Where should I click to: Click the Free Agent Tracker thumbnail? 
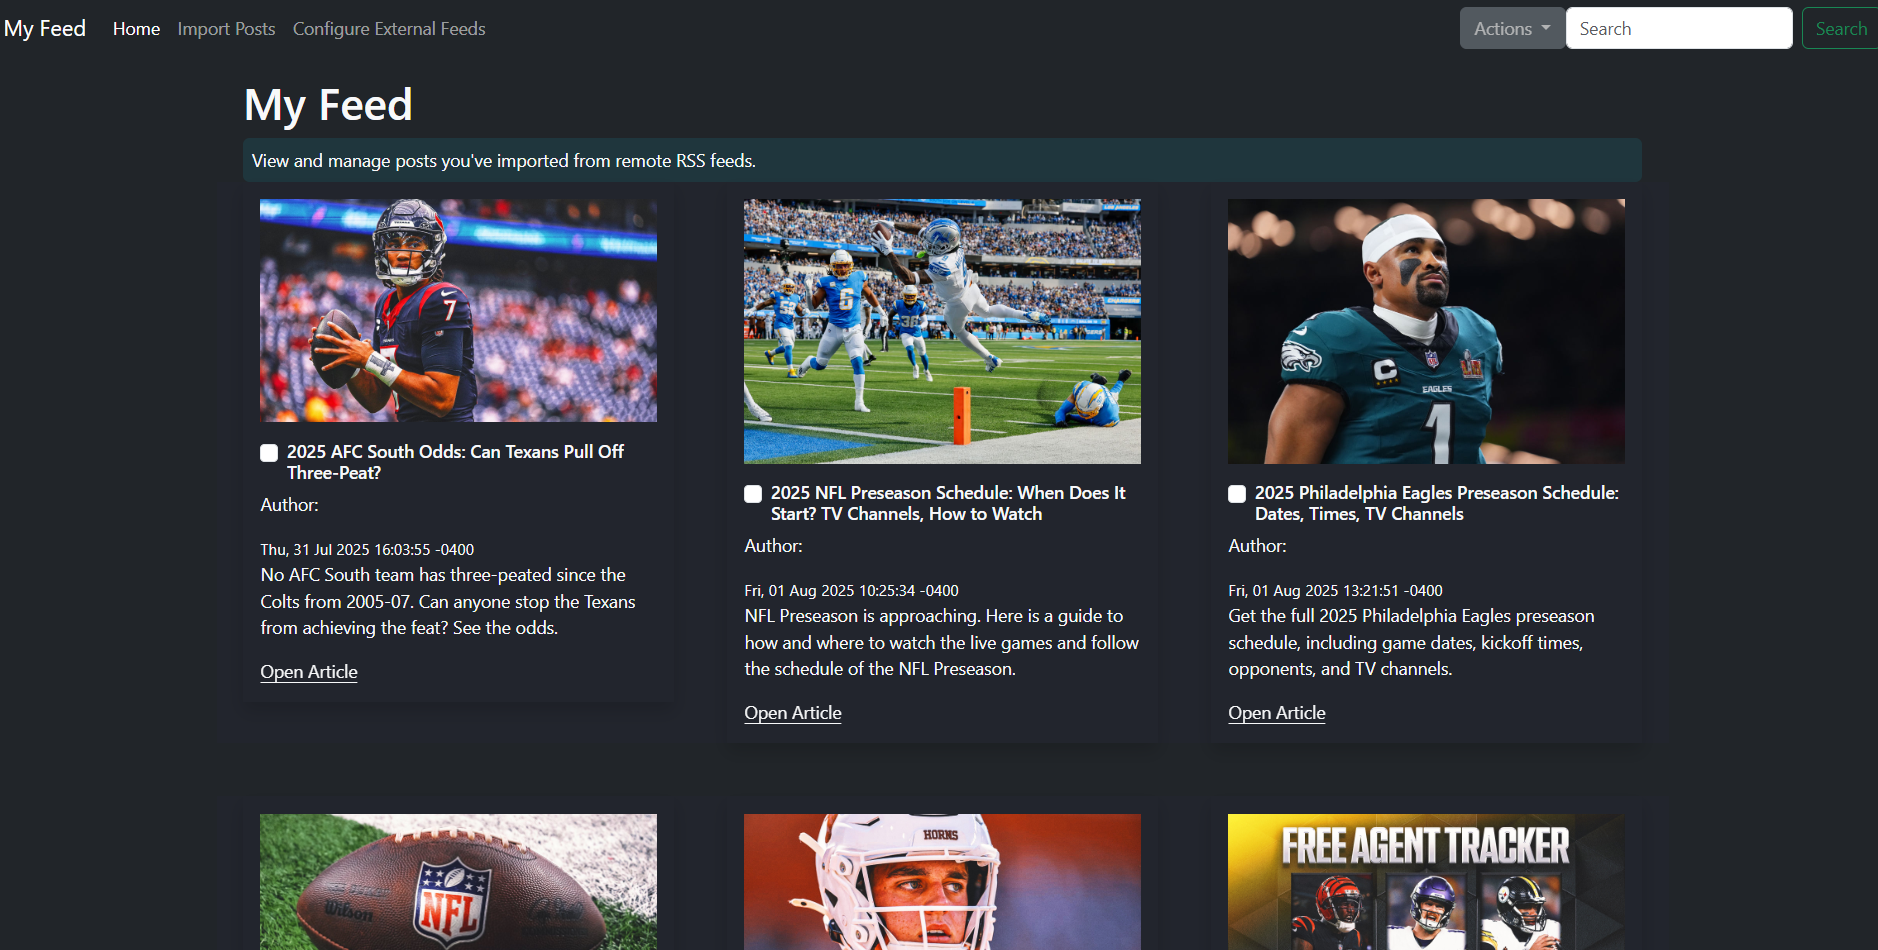tap(1426, 882)
